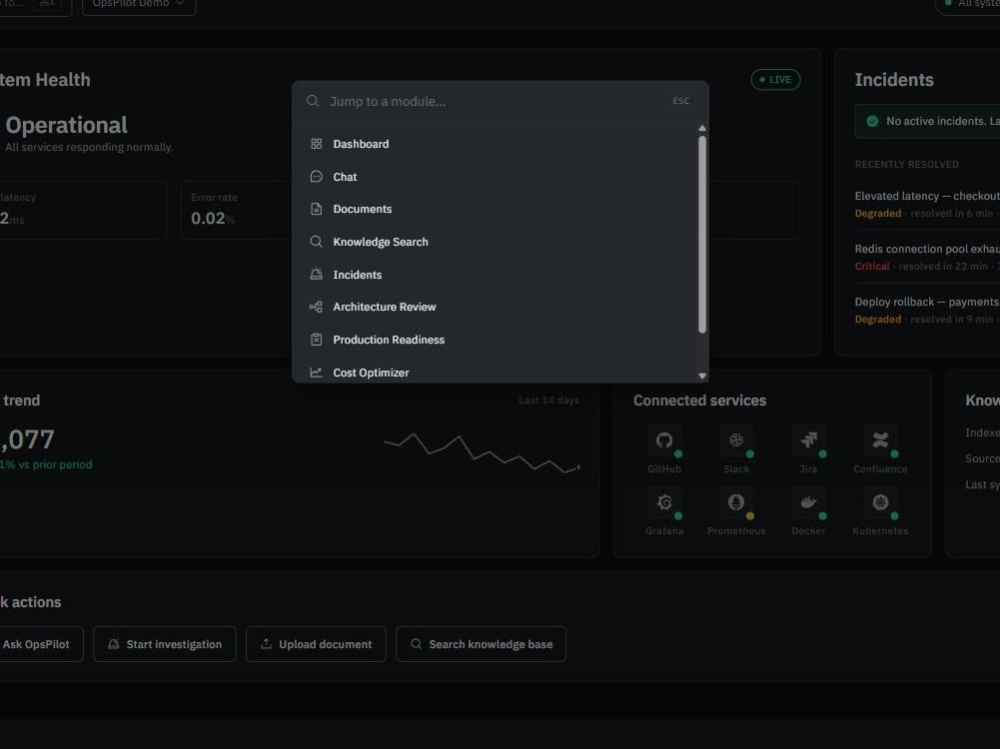Select Chat in the module list
Image resolution: width=1000 pixels, height=749 pixels.
(495, 177)
